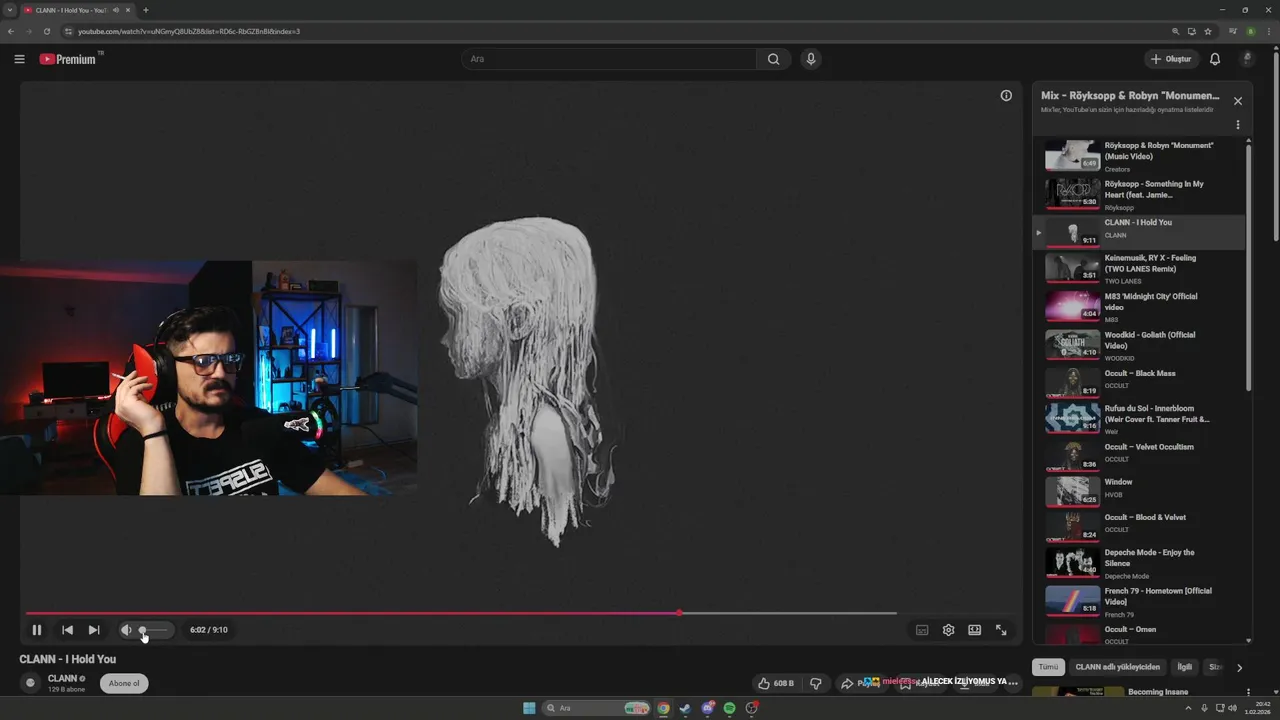Open a new browser tab
The image size is (1280, 720).
[x=146, y=10]
